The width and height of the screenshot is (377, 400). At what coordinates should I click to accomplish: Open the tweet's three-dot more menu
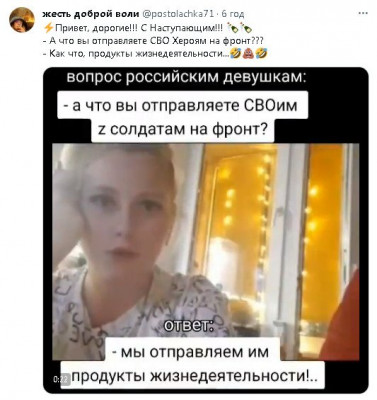pyautogui.click(x=363, y=13)
